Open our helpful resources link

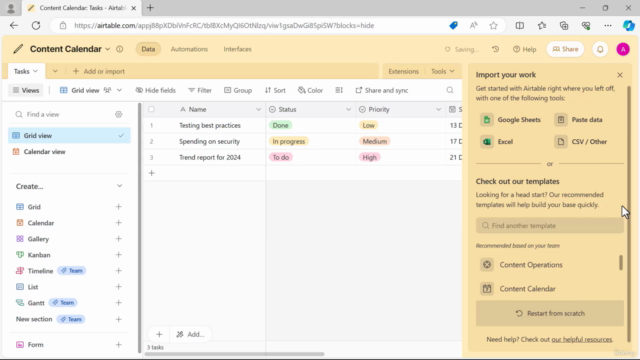click(582, 339)
